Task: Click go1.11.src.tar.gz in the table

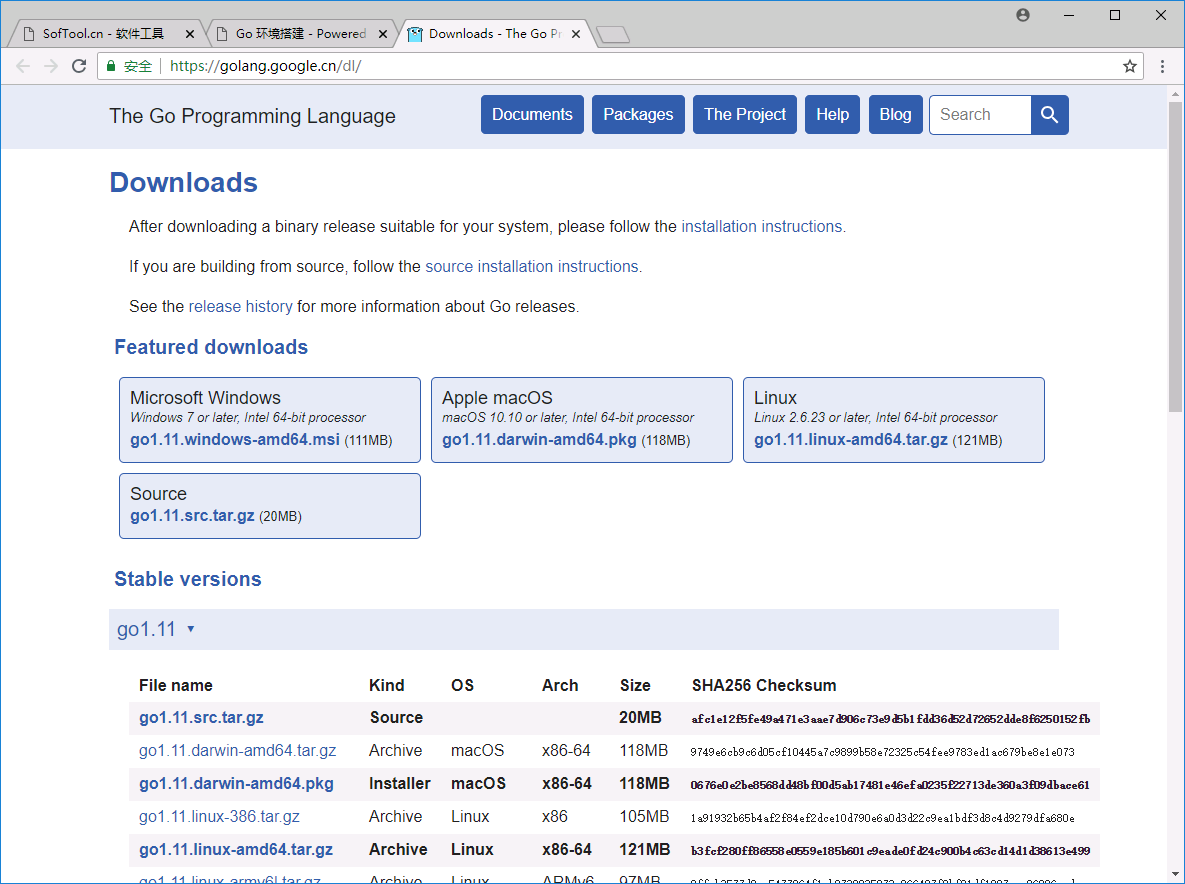Action: 201,718
